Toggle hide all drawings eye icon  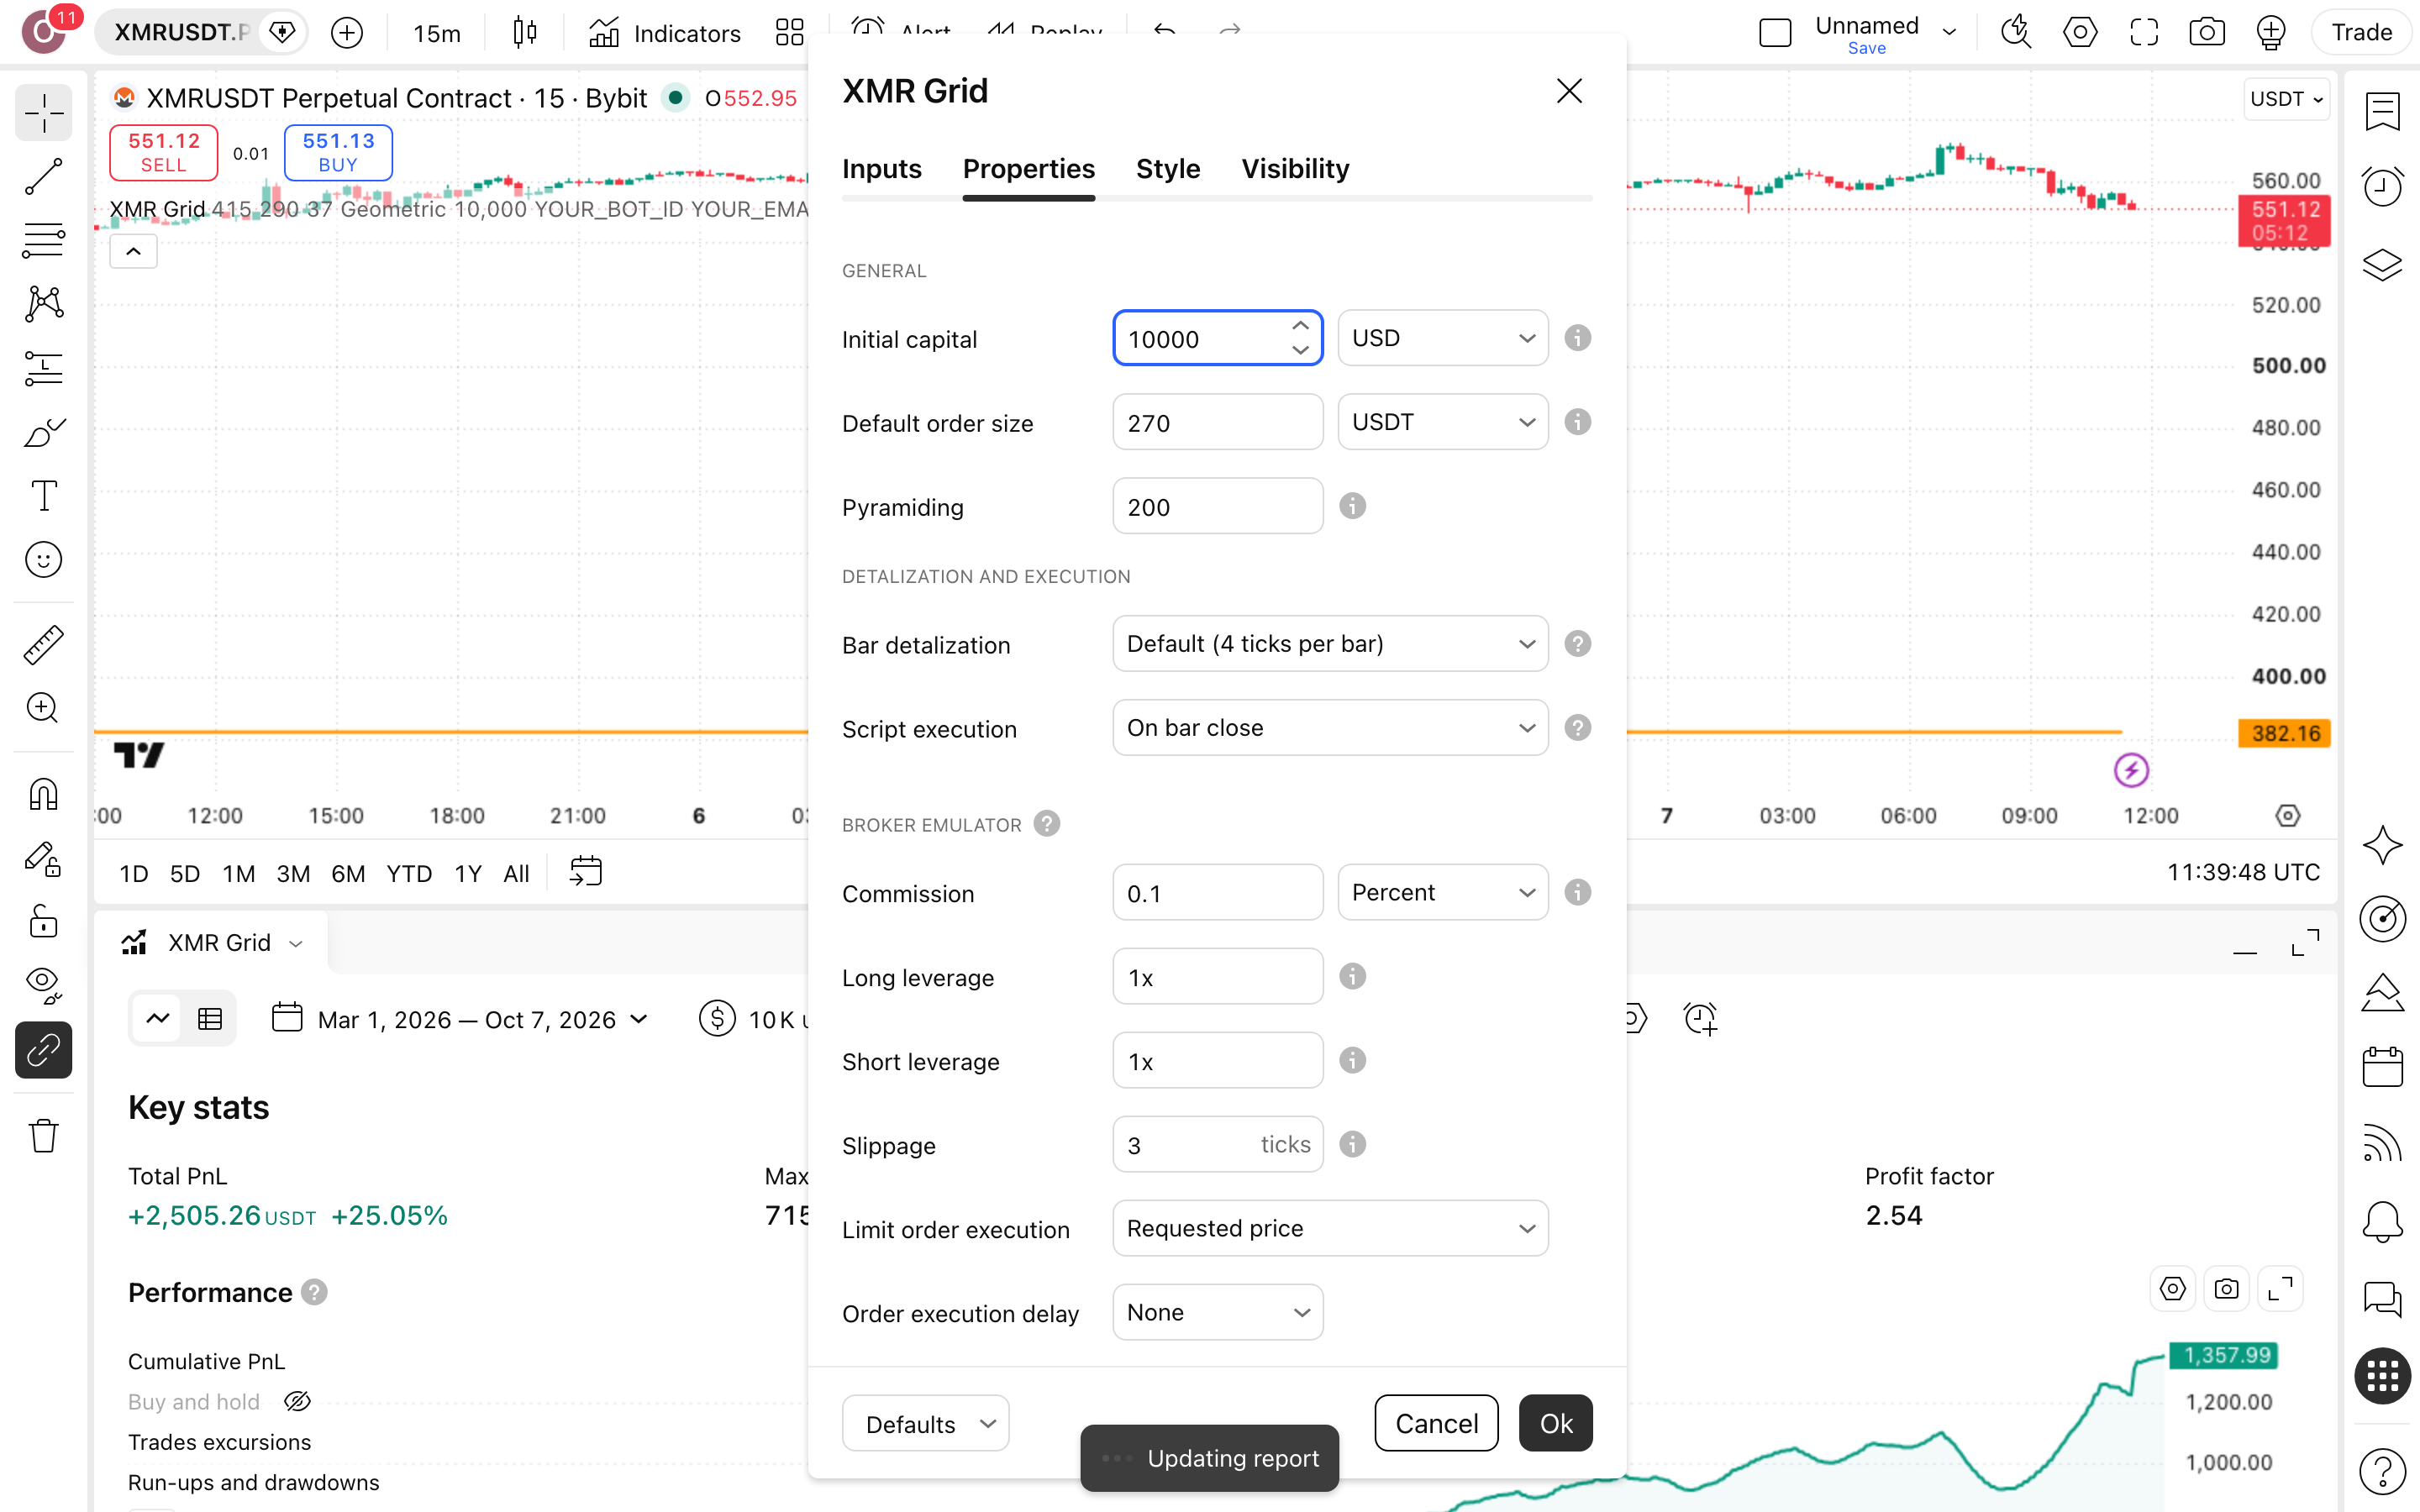43,985
